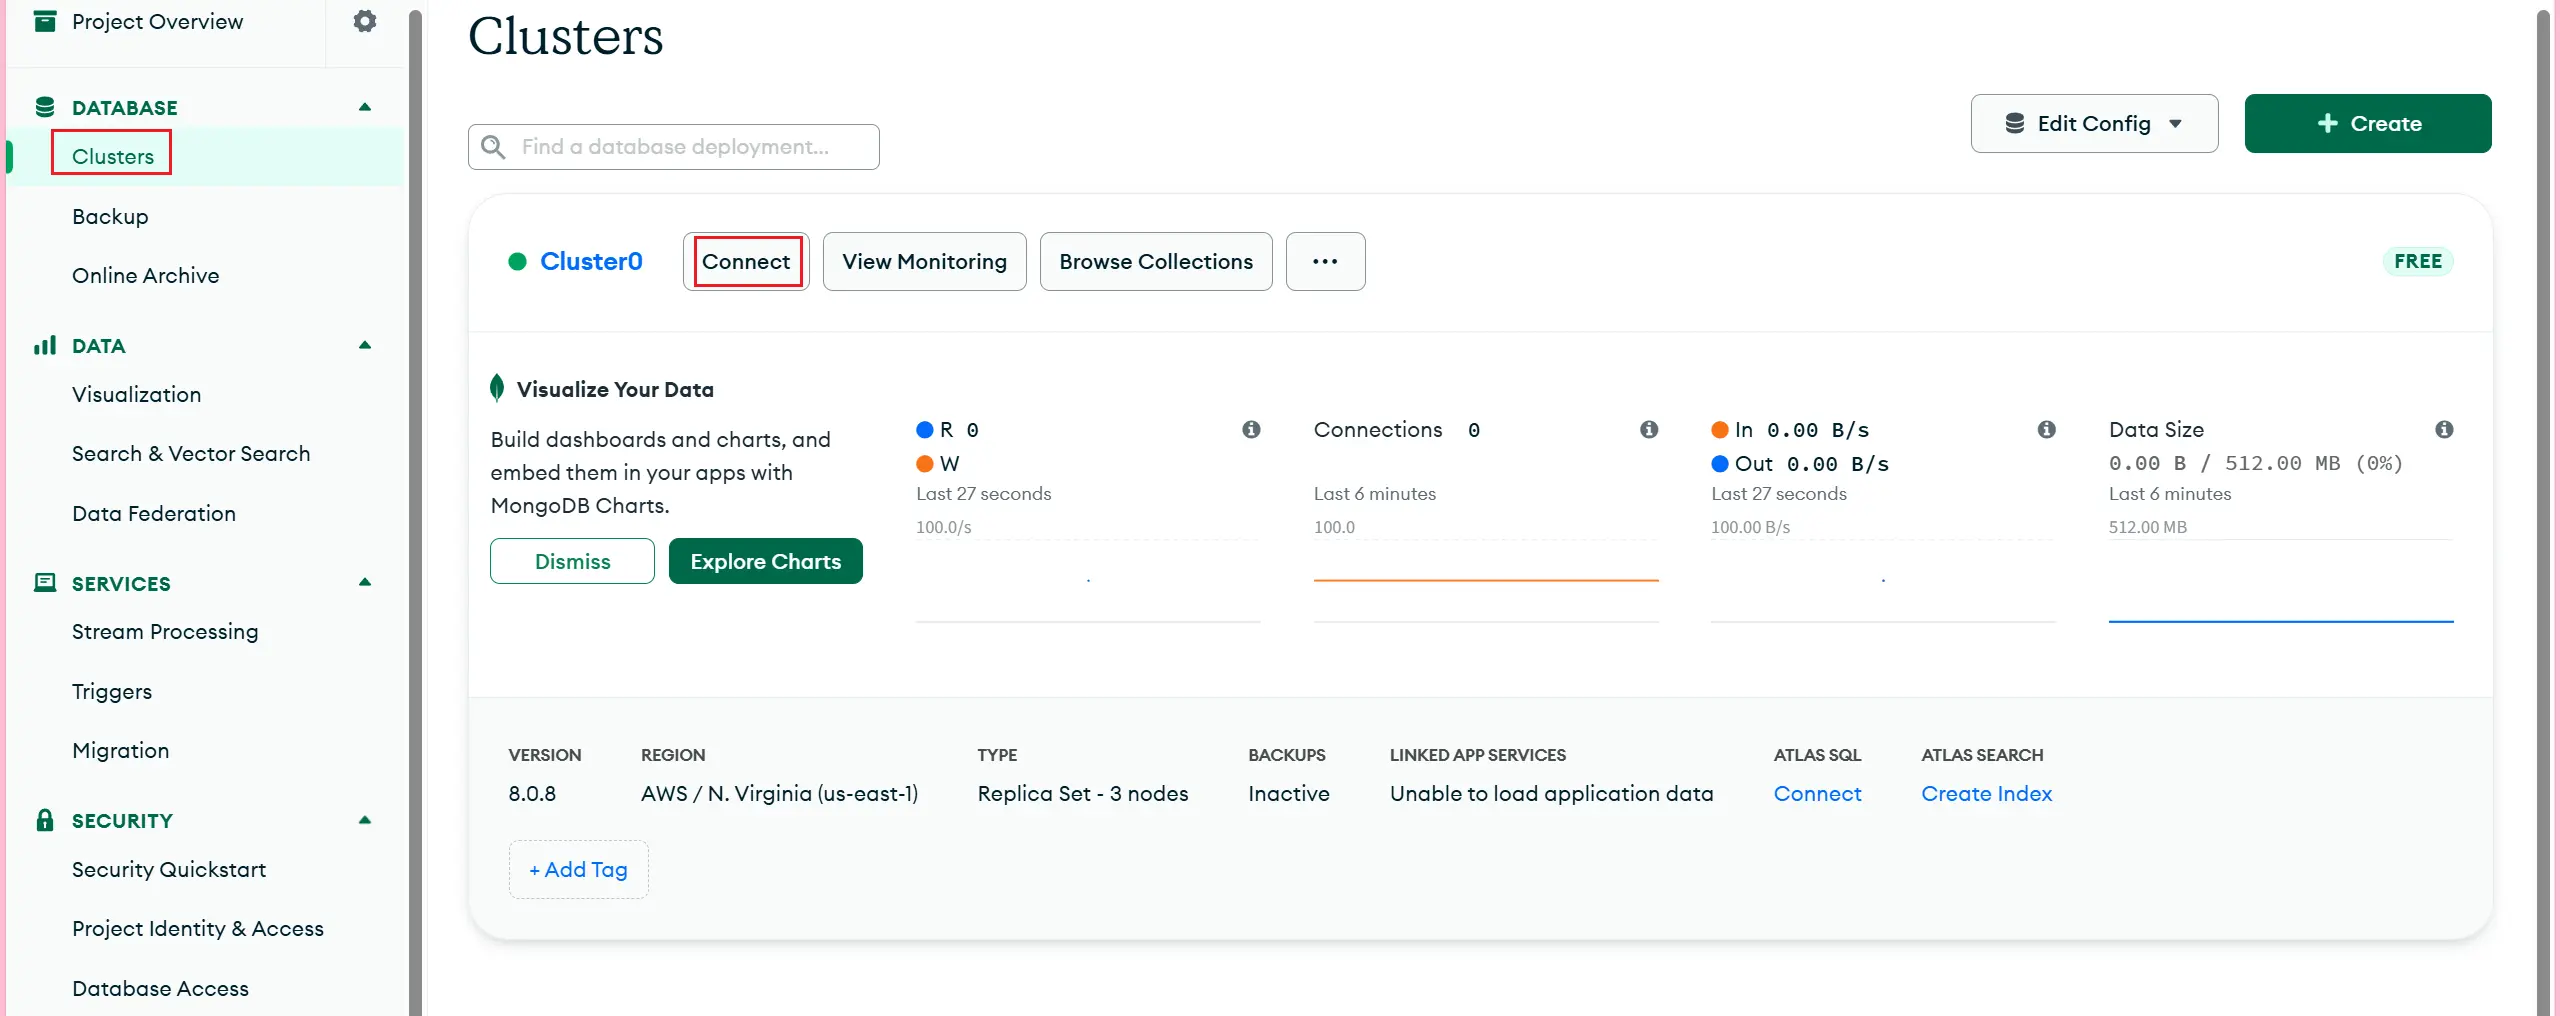
Task: Click the Project Overview icon
Action: (45, 21)
